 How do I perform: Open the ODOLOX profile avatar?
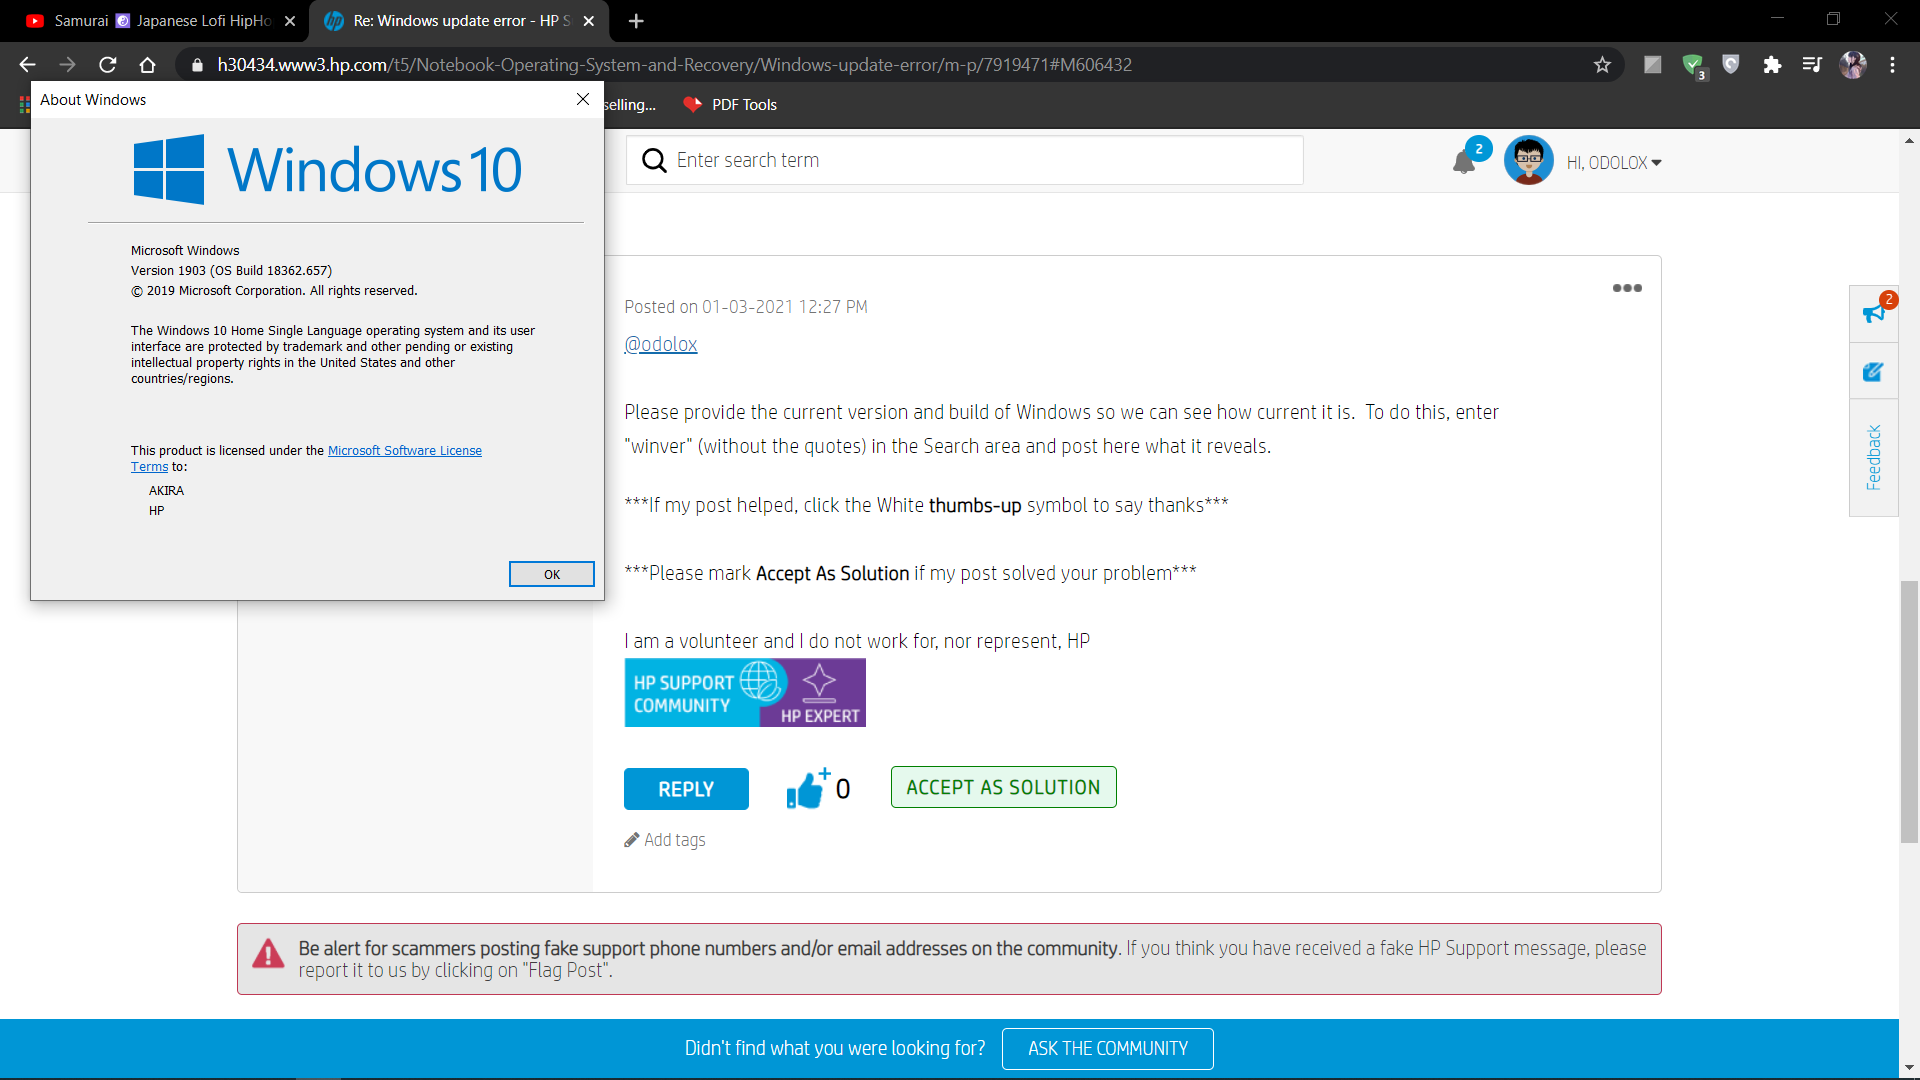click(x=1528, y=160)
